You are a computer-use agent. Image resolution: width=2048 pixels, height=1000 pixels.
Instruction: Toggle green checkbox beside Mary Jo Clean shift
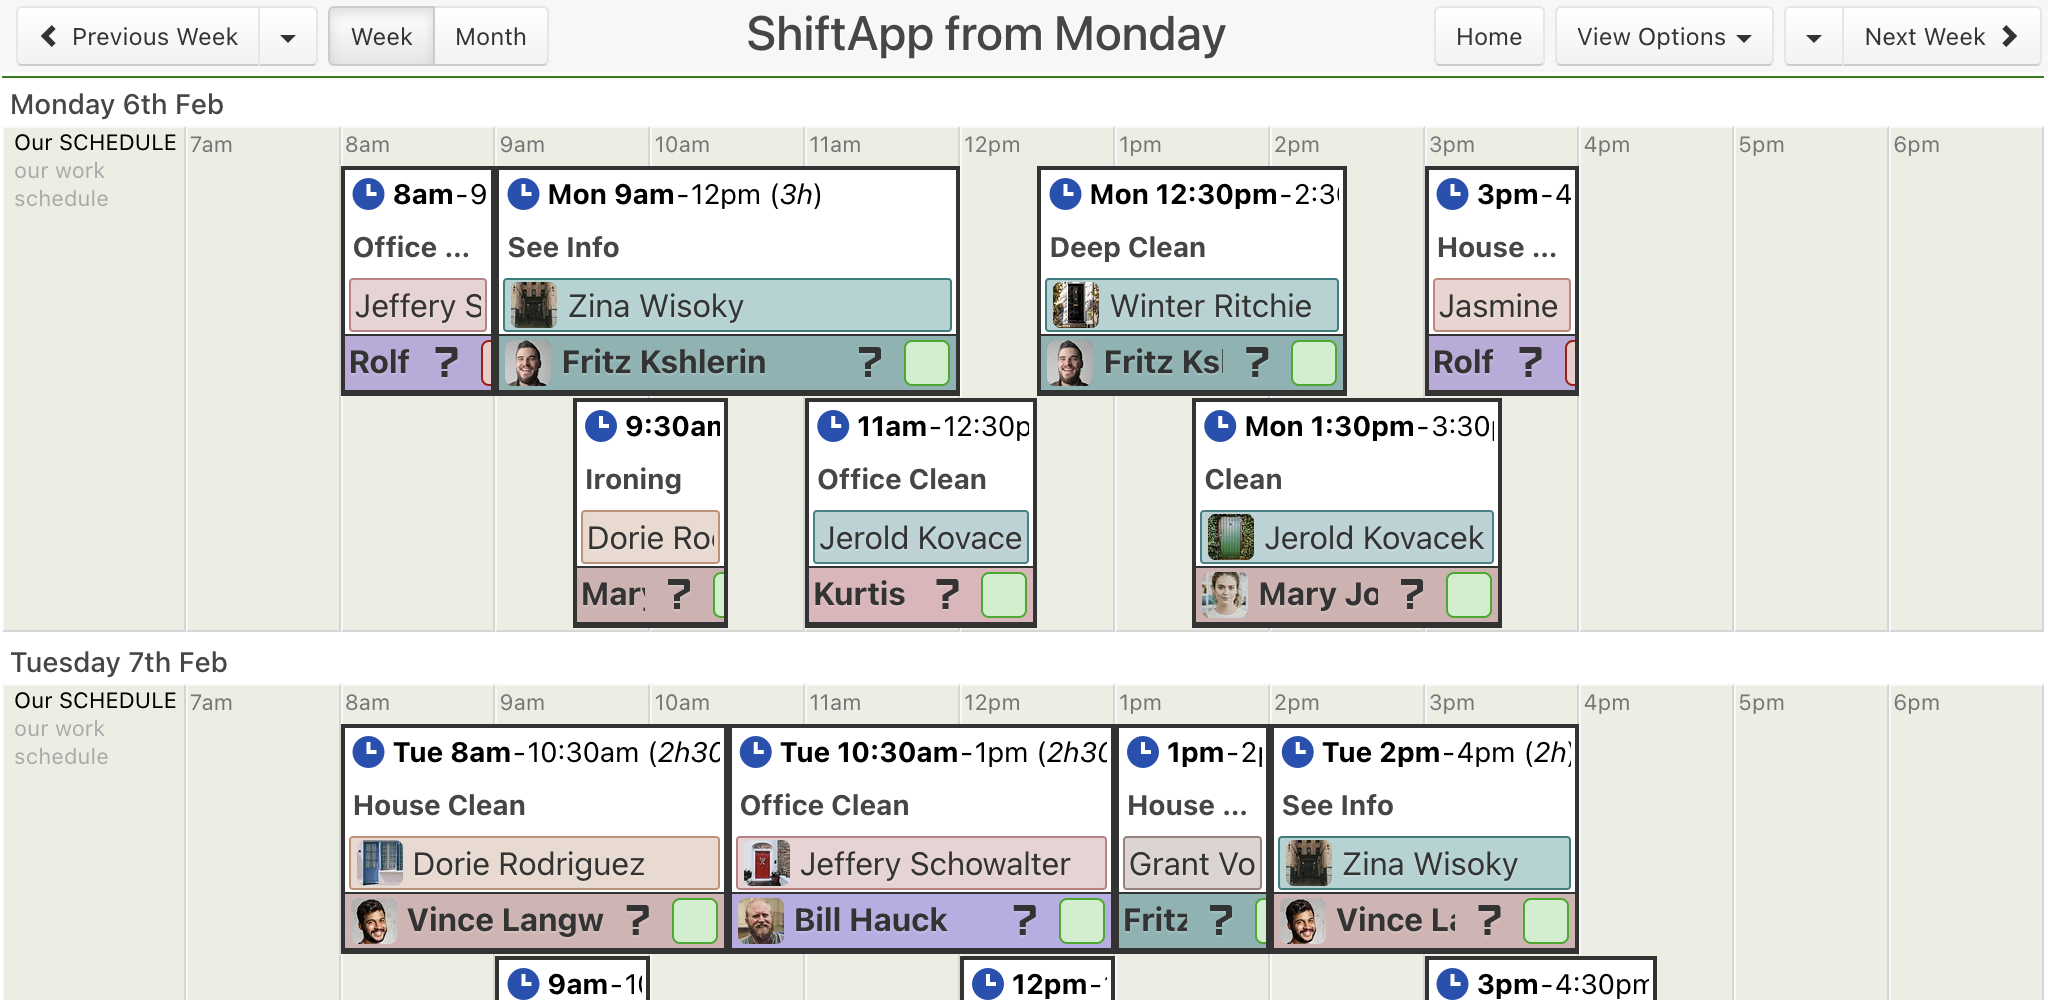click(x=1469, y=594)
